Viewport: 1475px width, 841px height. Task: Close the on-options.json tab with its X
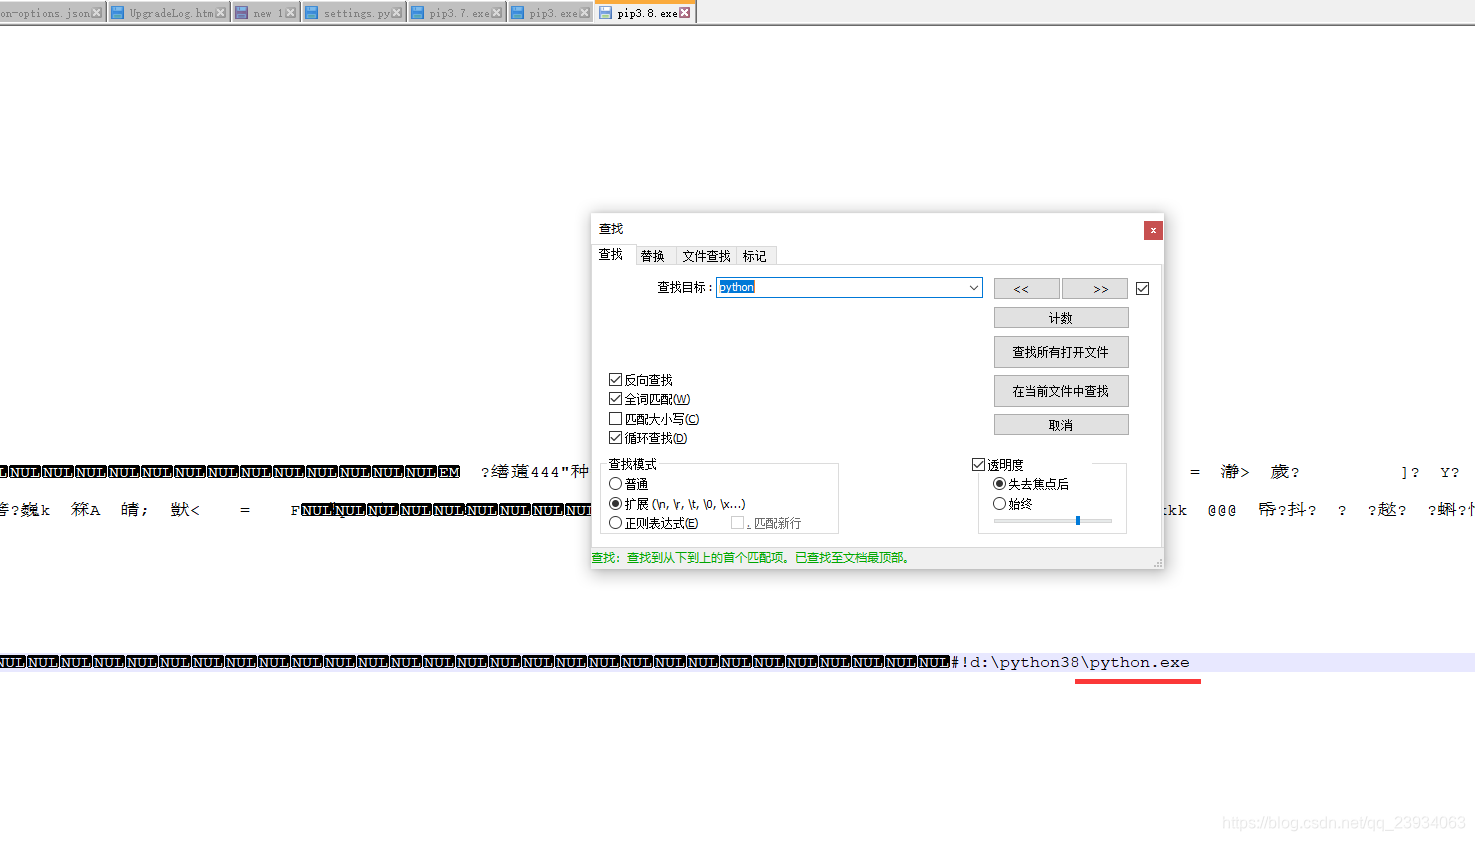click(97, 13)
